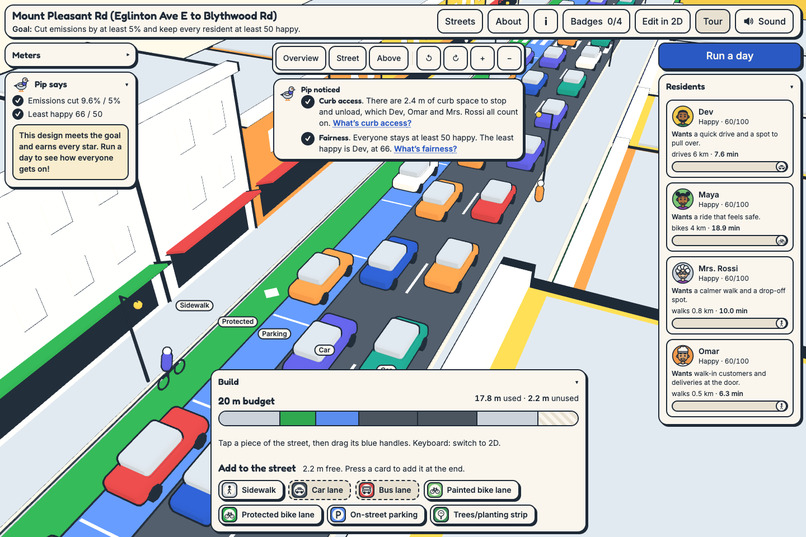Click the Emissions cut 9.6% checkmark

(18, 101)
